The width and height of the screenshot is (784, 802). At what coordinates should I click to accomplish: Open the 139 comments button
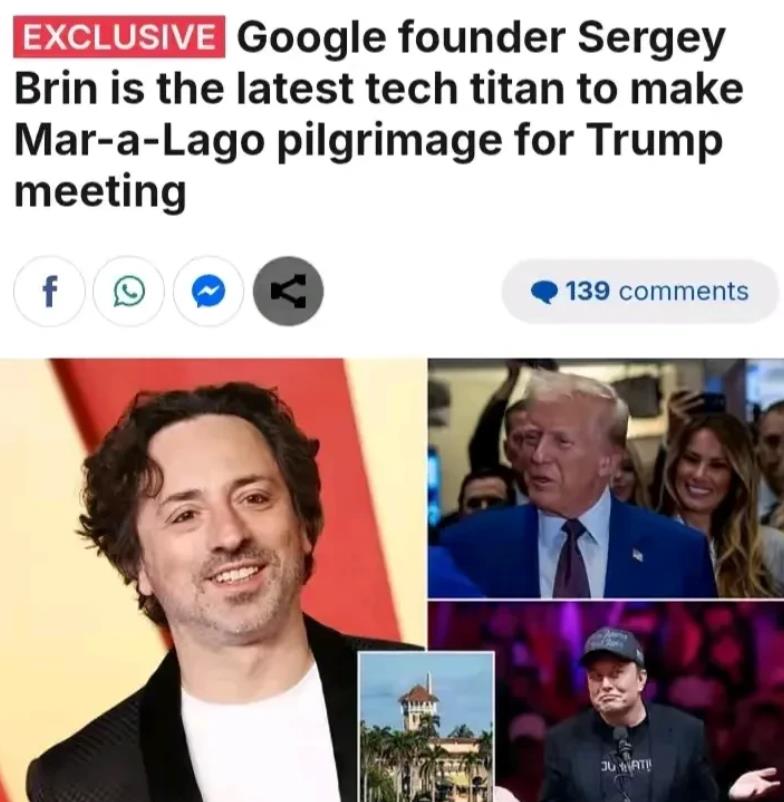pos(640,291)
